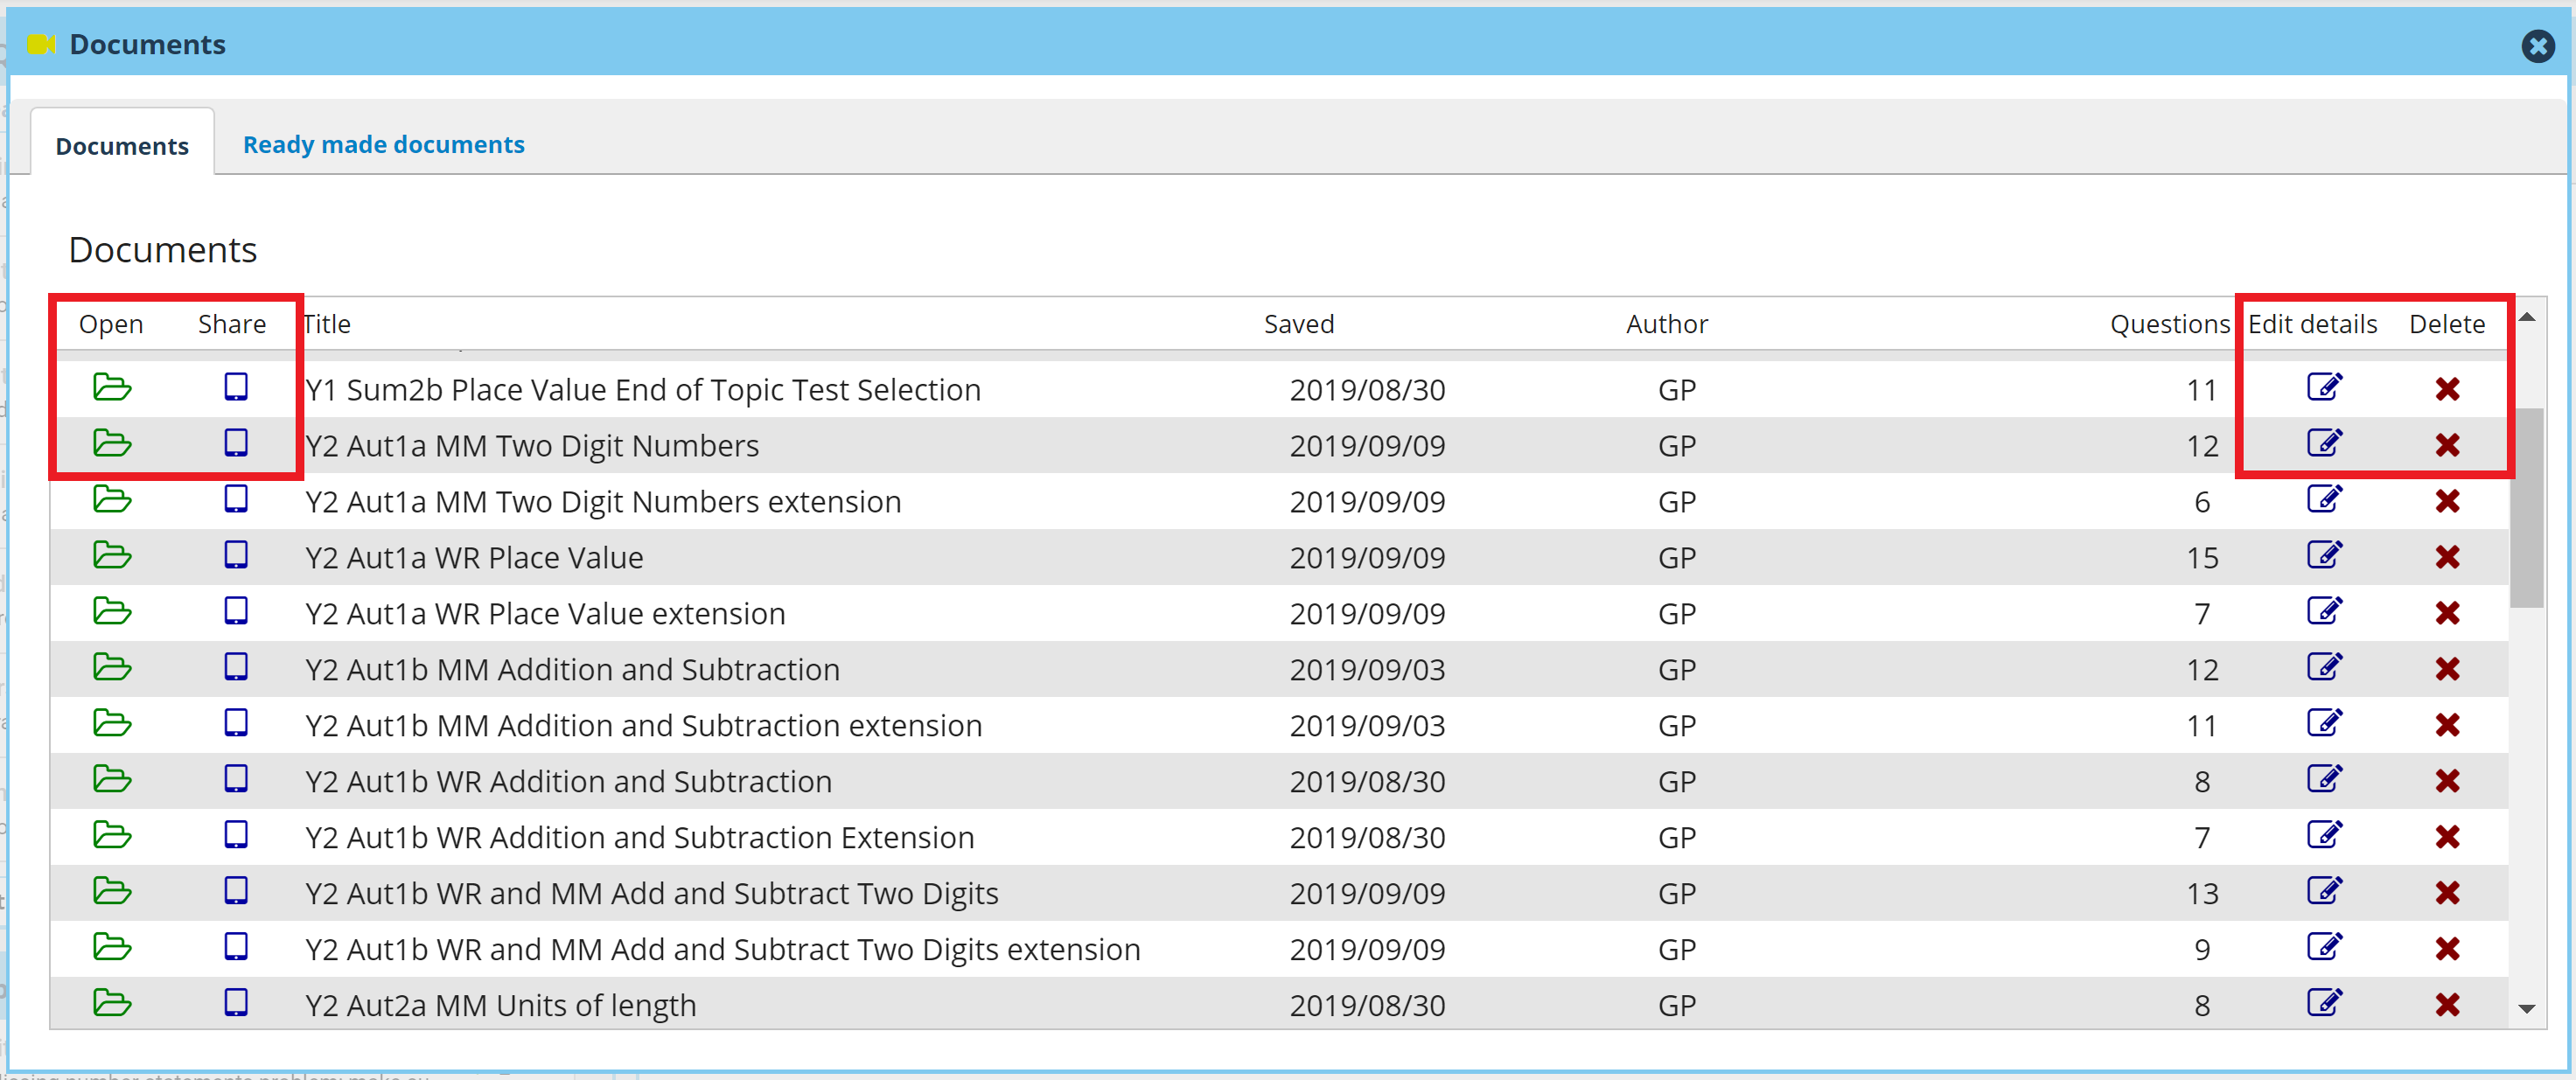Click the vertical scrollbar thumb
Viewport: 2576px width, 1080px height.
point(2526,507)
